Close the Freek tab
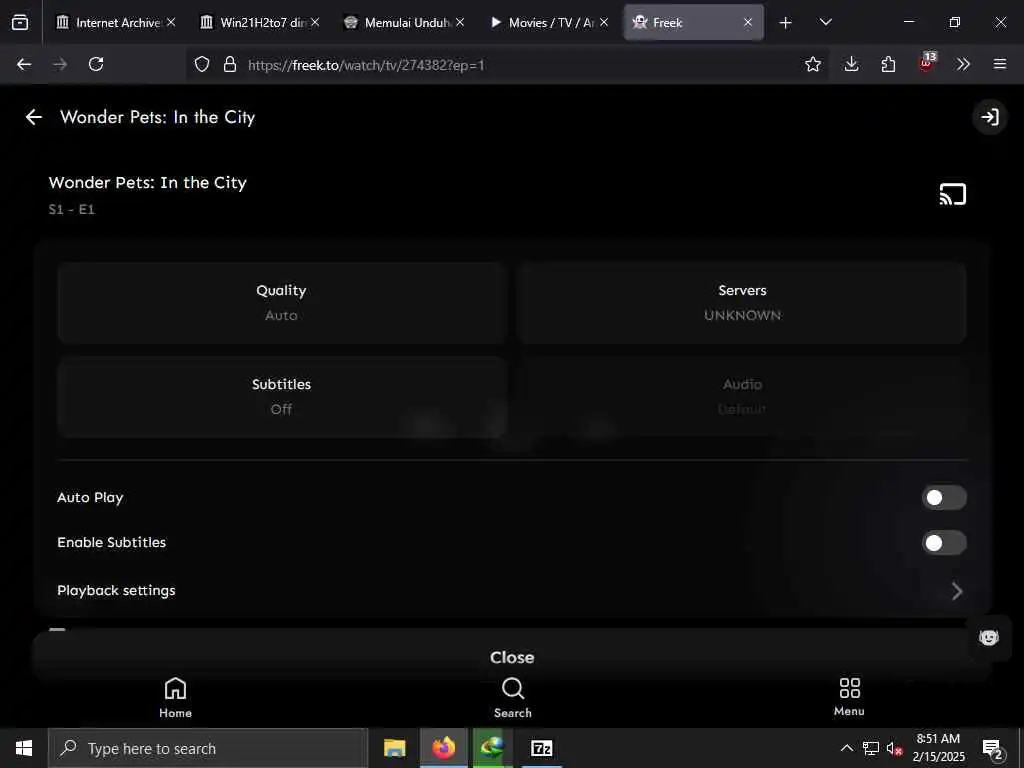The image size is (1024, 768). pos(748,22)
